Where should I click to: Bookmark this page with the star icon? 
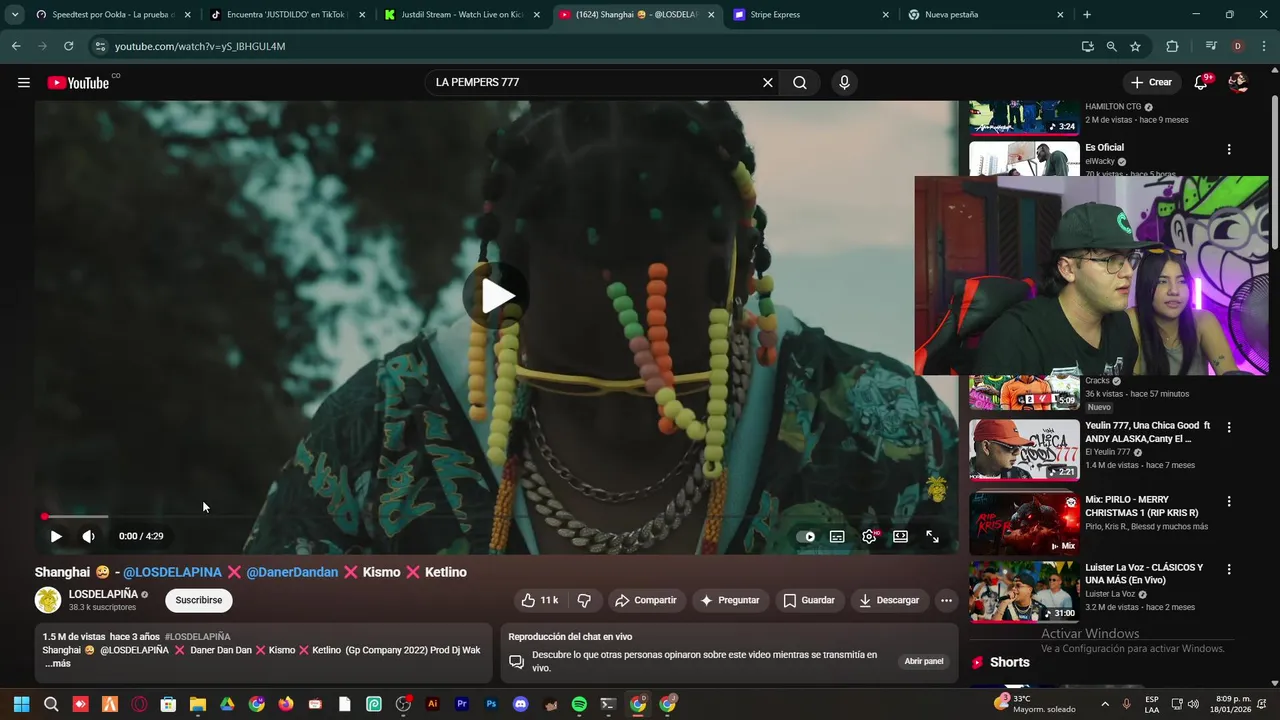point(1135,46)
